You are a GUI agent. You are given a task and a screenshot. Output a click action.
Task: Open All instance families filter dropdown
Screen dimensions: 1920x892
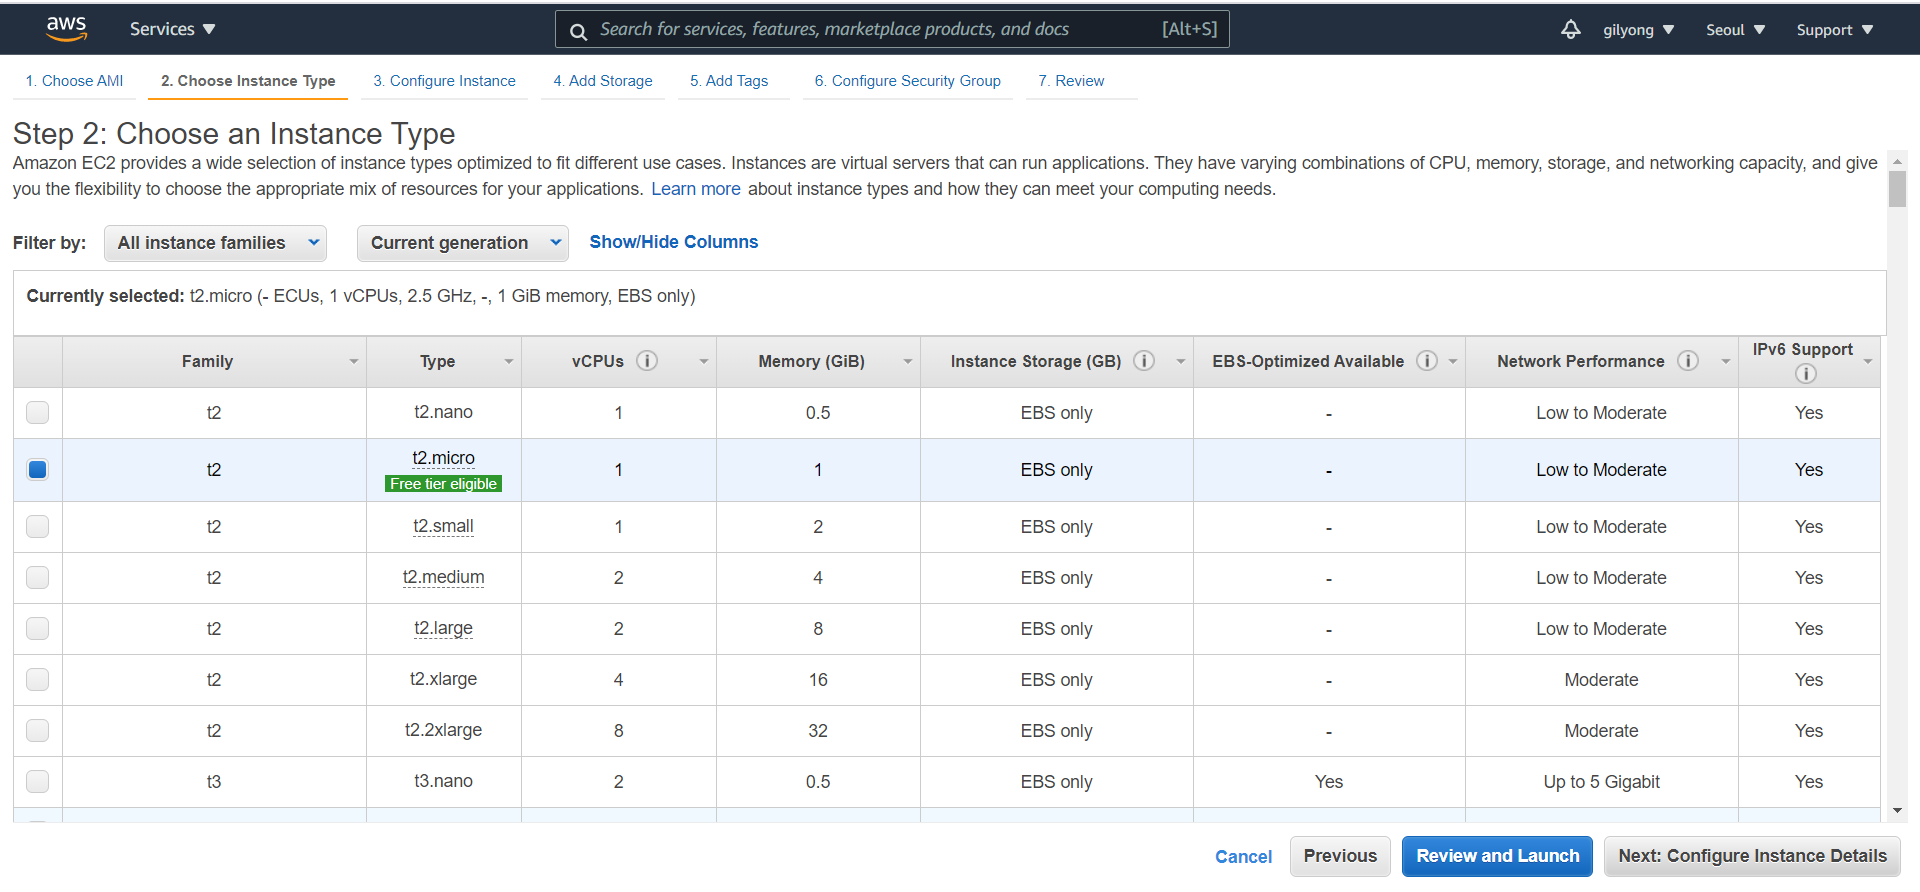click(215, 243)
